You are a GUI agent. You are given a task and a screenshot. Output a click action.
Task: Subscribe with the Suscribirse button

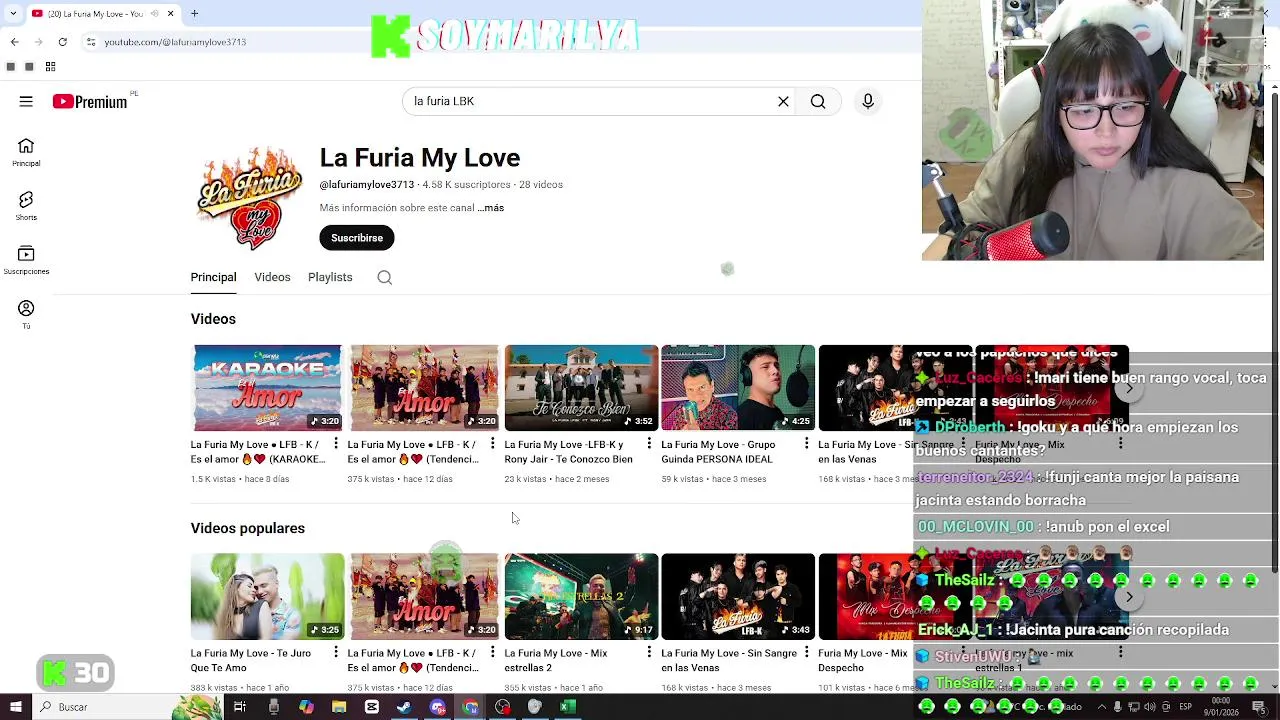pyautogui.click(x=357, y=238)
